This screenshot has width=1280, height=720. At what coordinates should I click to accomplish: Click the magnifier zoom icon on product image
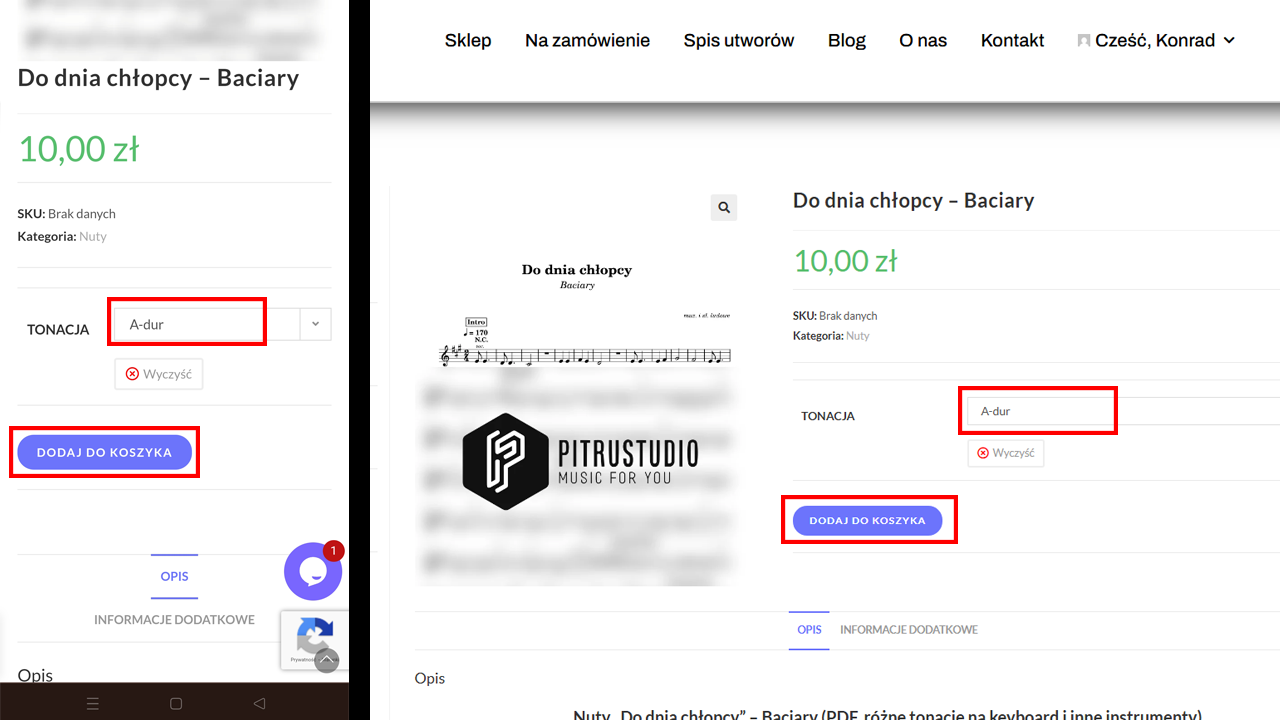click(724, 208)
